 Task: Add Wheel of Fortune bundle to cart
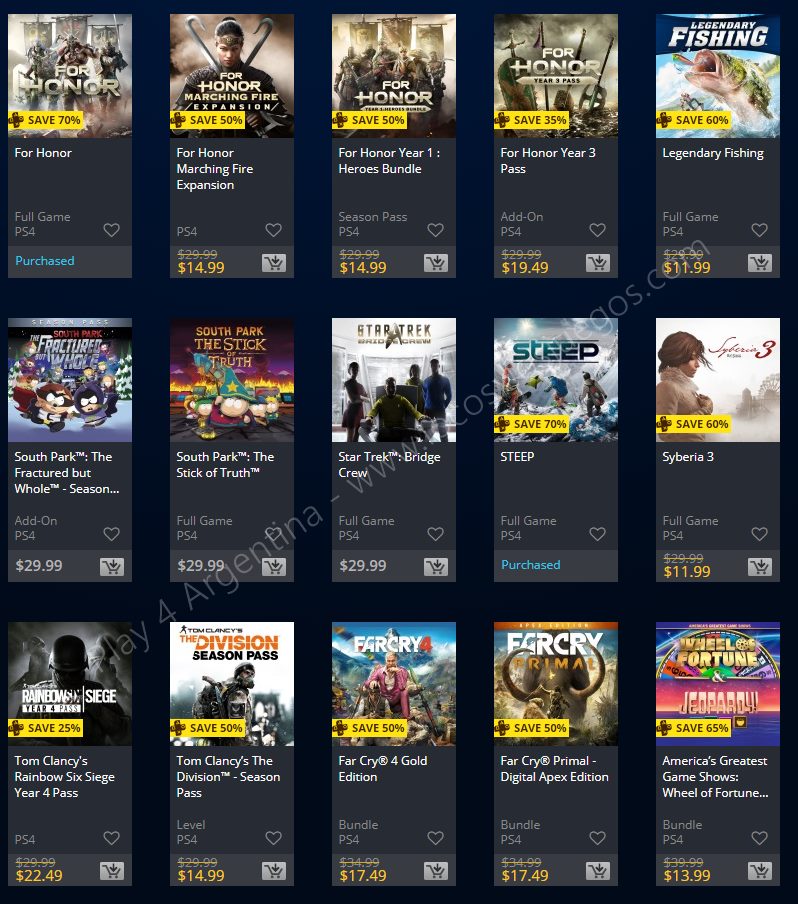[x=760, y=871]
